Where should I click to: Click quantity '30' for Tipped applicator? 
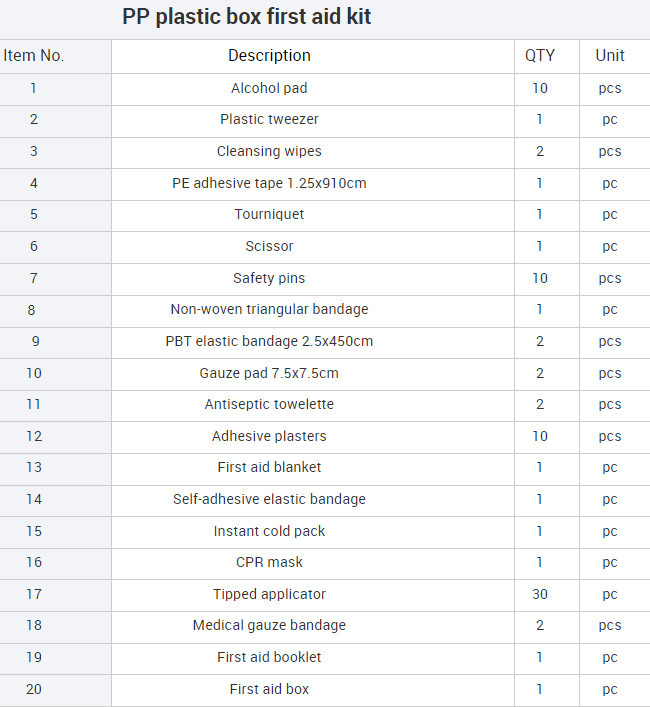coord(540,594)
